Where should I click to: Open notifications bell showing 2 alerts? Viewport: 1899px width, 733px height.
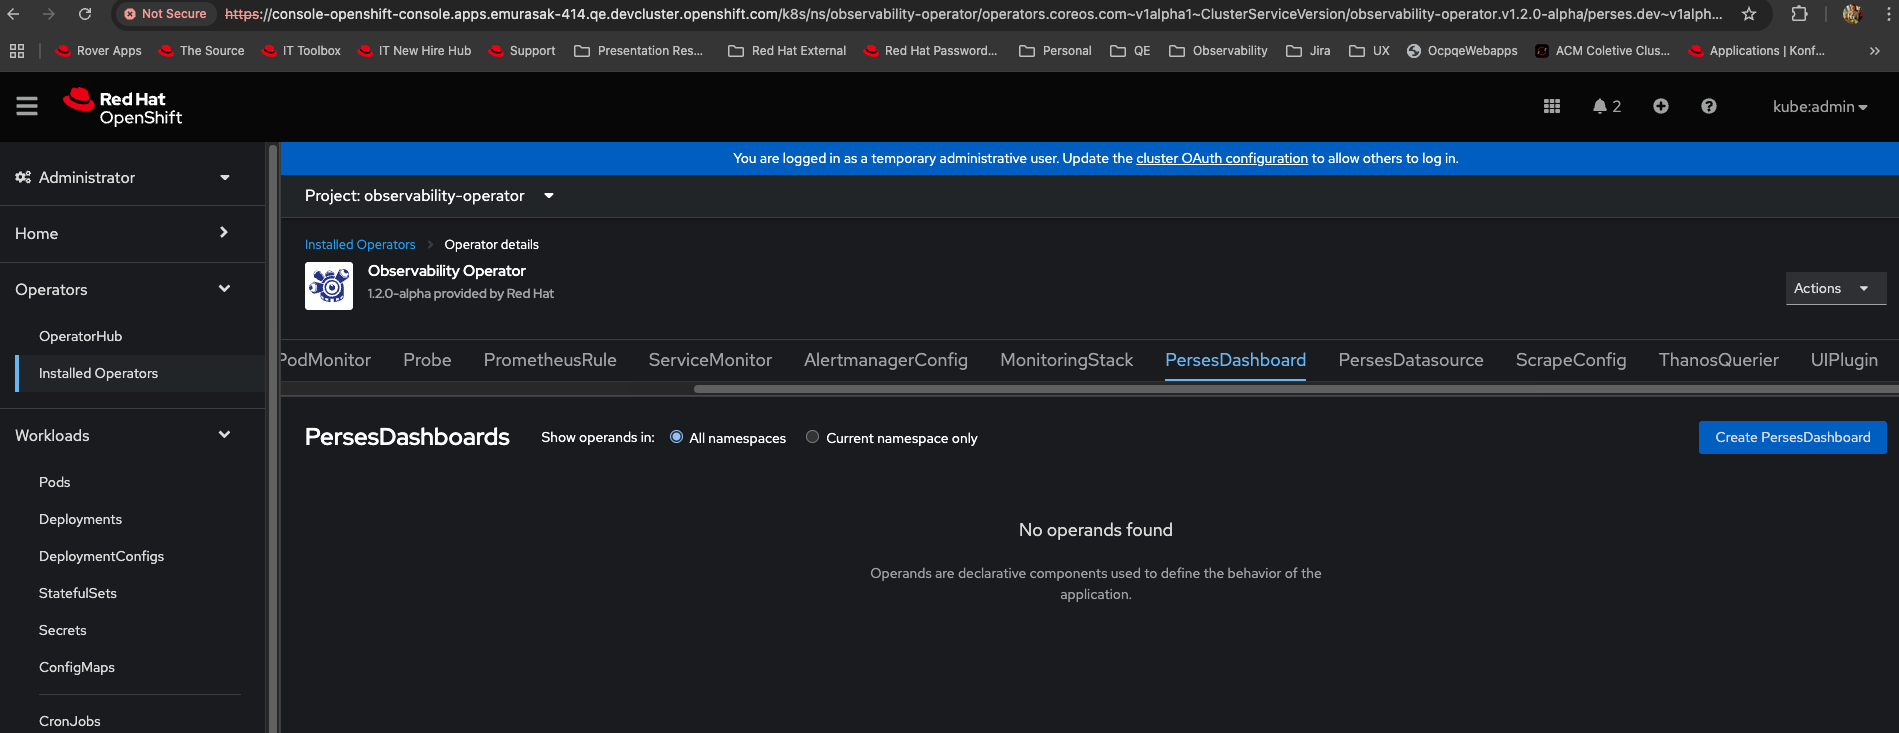pyautogui.click(x=1607, y=106)
